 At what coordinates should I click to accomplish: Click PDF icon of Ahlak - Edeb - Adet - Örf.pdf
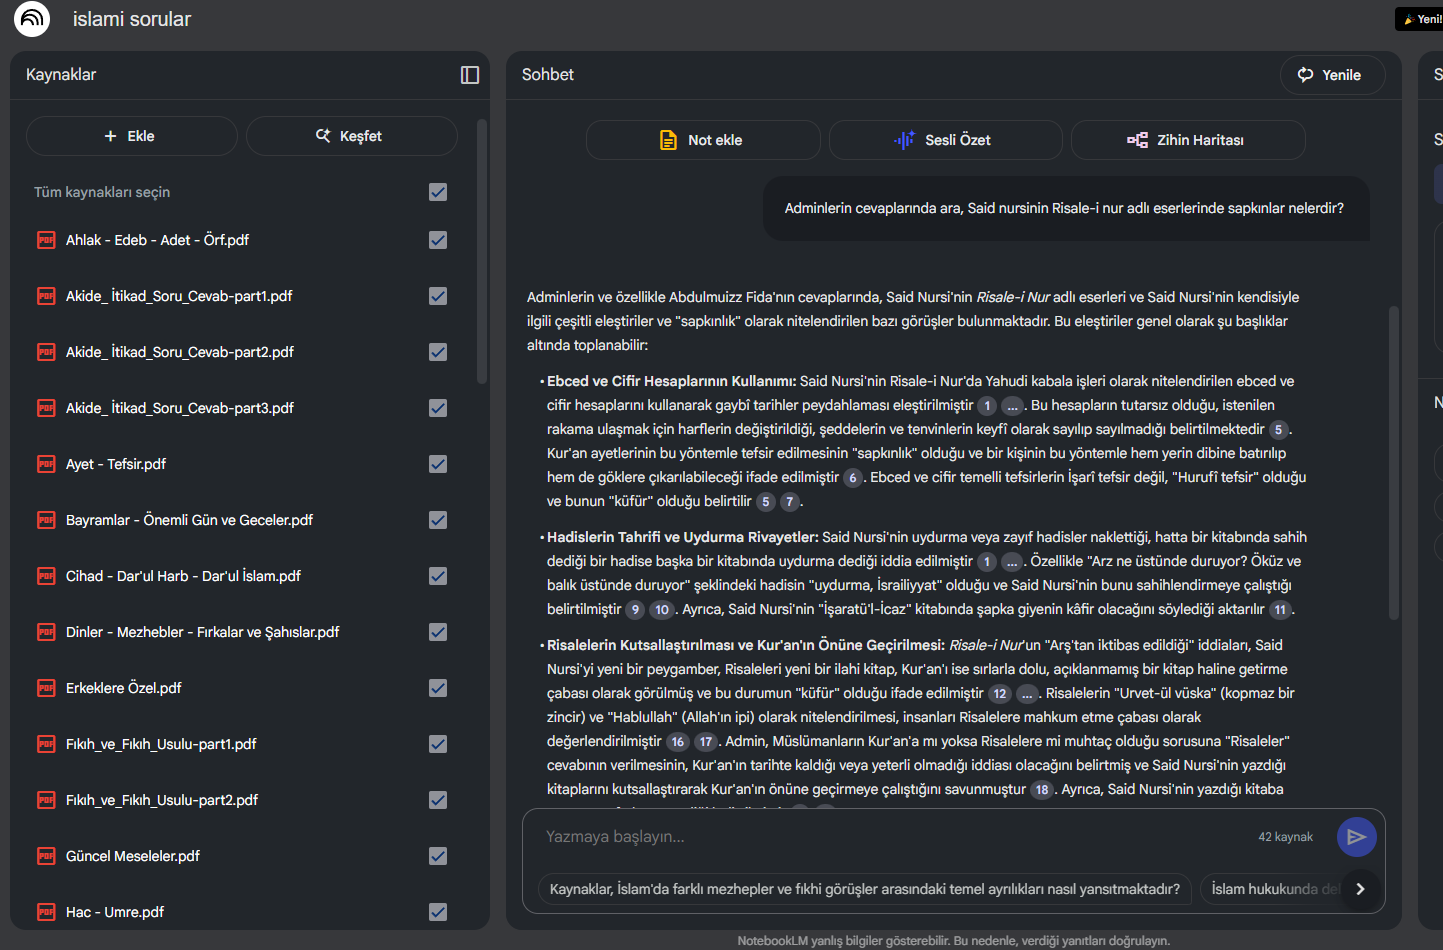click(x=46, y=240)
